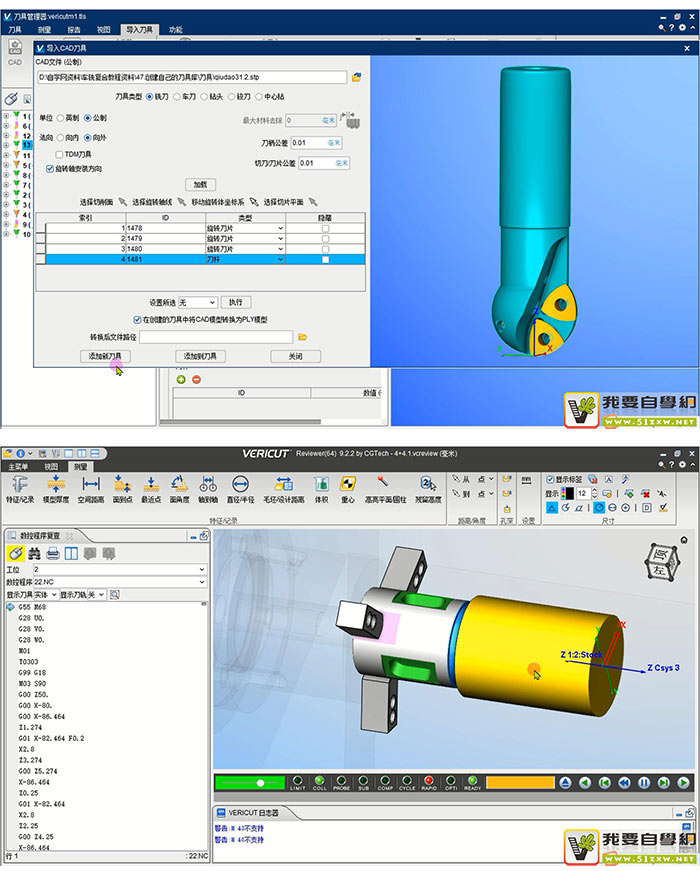Click the 移动旋转体坐标系 pick arrow icon

[254, 202]
